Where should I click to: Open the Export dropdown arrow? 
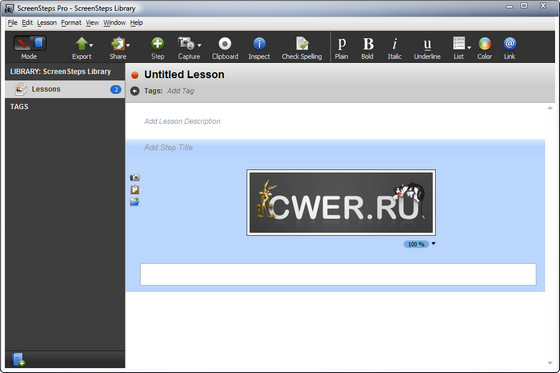pos(91,45)
